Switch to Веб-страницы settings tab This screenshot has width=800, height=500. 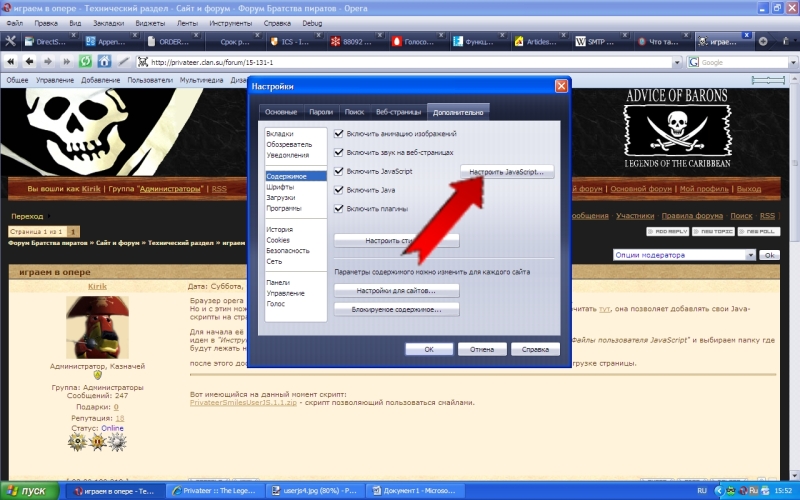pos(398,112)
